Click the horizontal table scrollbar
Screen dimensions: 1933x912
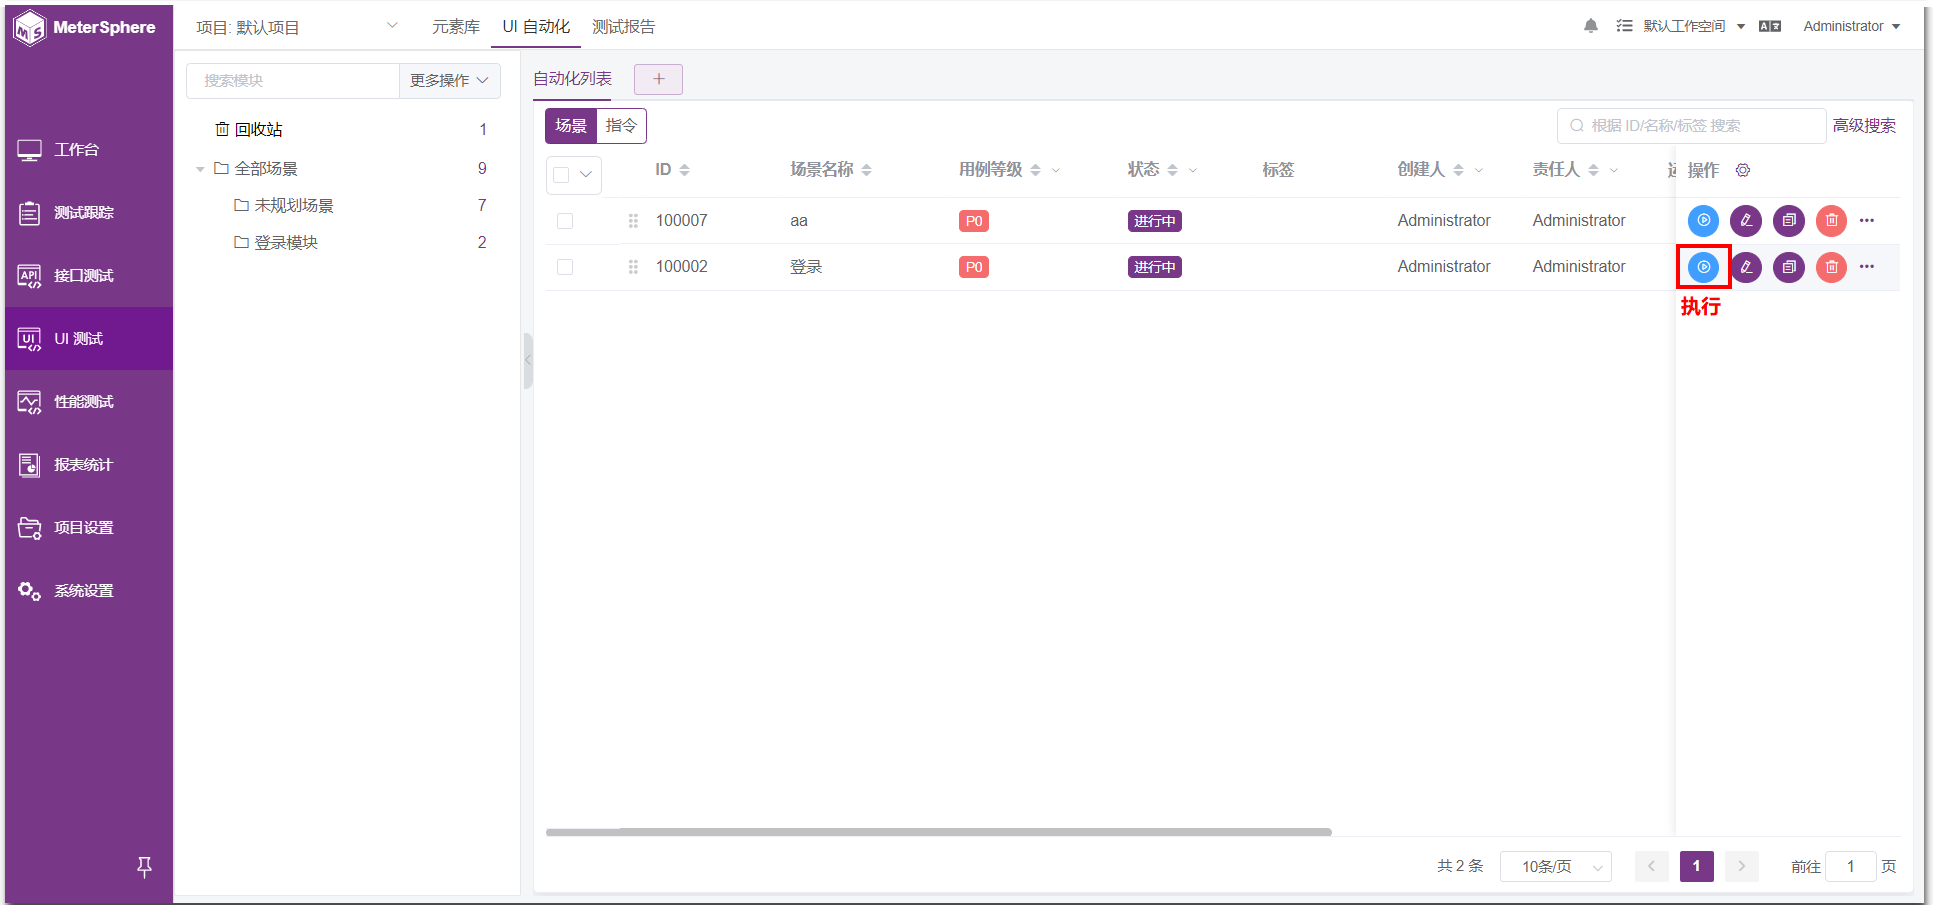coord(938,832)
